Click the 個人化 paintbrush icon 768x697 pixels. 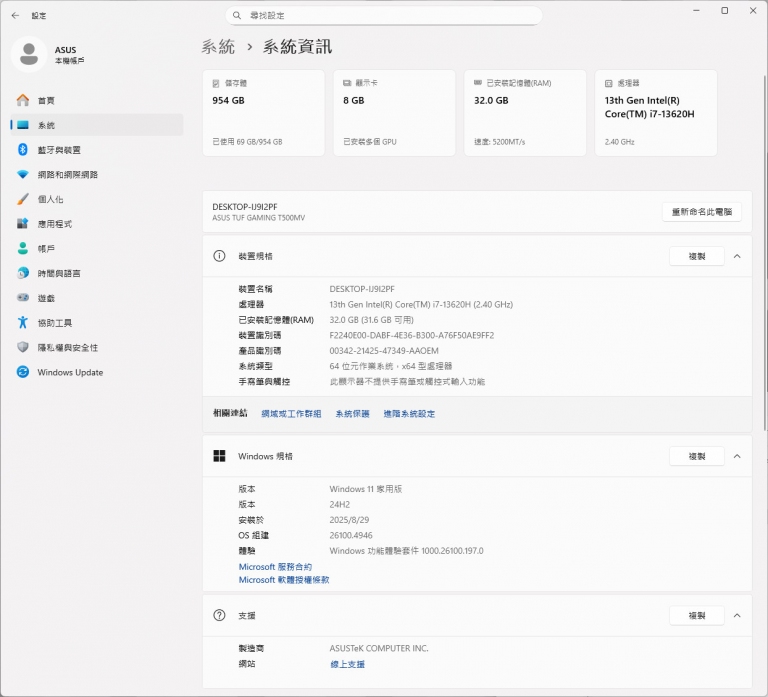pyautogui.click(x=23, y=199)
